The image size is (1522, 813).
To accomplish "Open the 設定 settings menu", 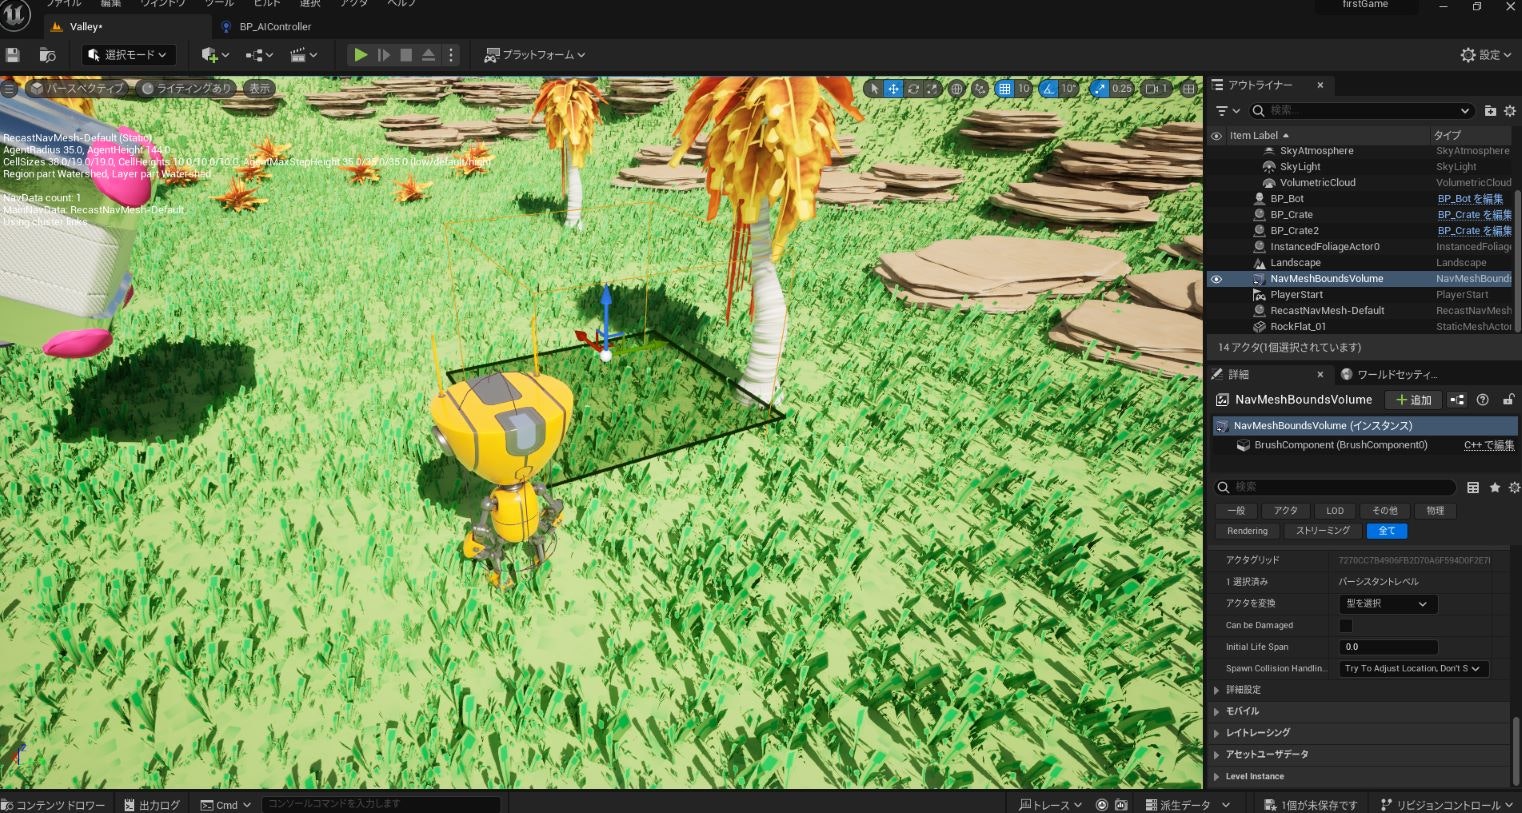I will [1487, 55].
